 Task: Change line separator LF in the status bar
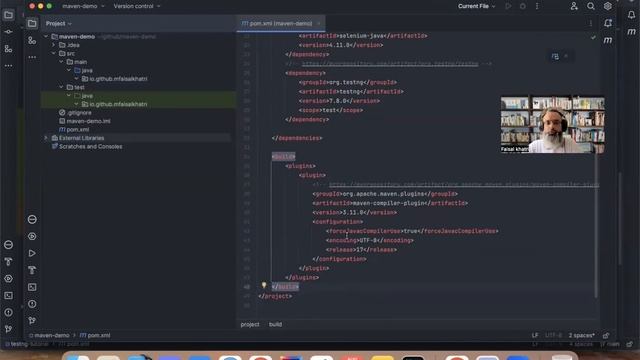pos(535,336)
